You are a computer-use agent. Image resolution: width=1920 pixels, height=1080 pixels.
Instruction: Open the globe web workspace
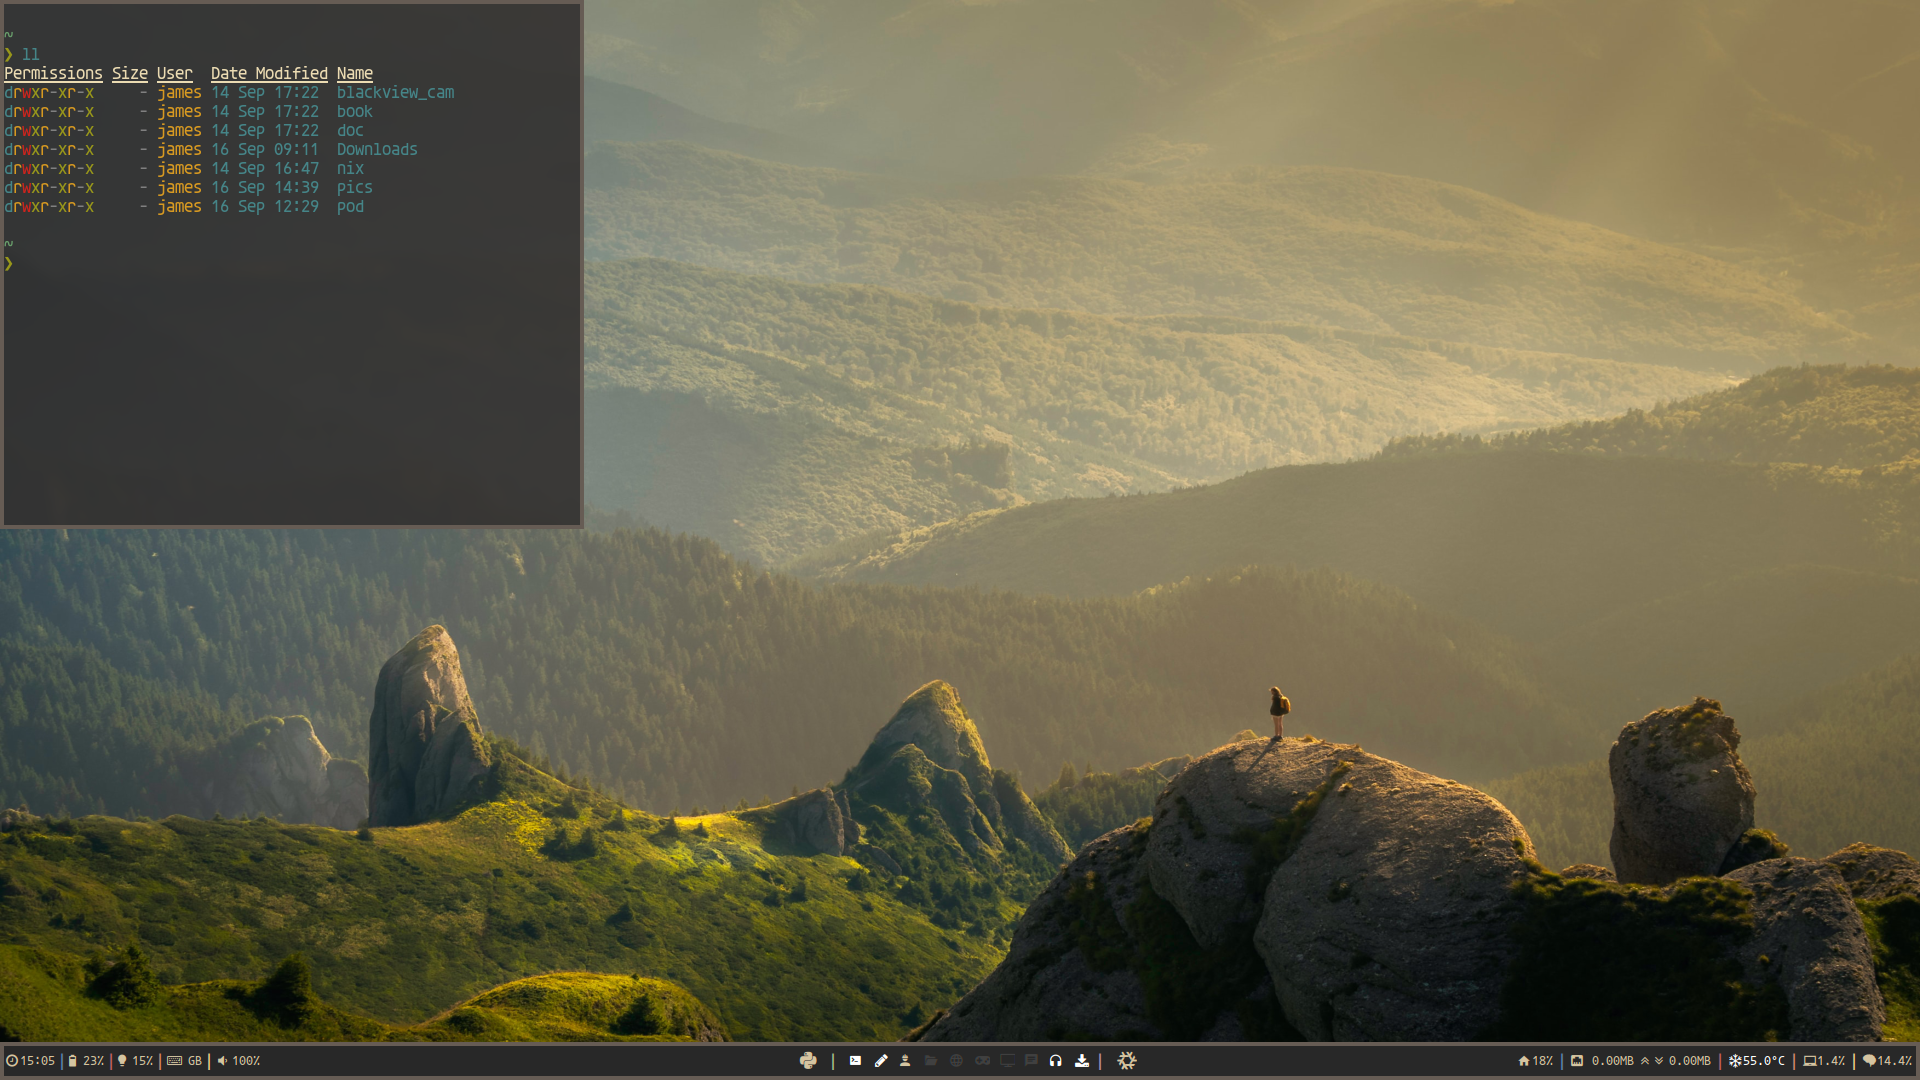956,1061
